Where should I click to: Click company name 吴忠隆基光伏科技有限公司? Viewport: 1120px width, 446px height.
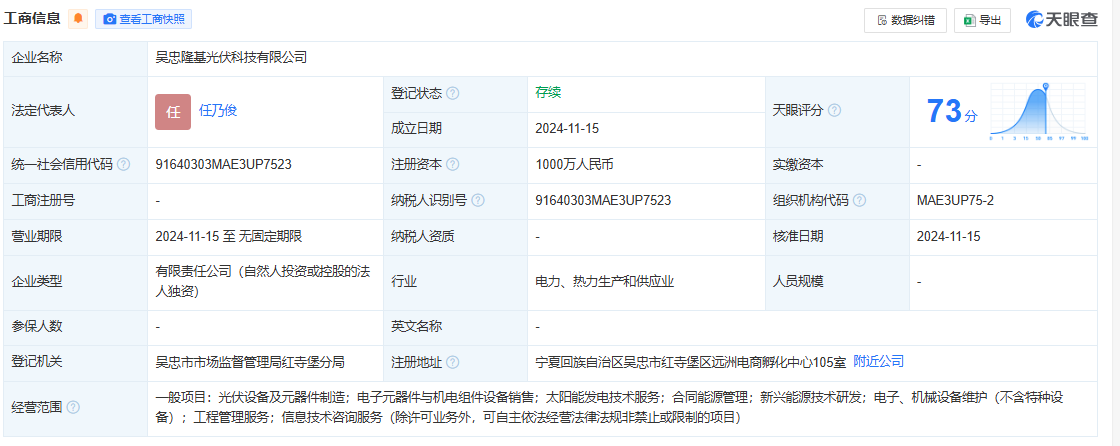(231, 58)
